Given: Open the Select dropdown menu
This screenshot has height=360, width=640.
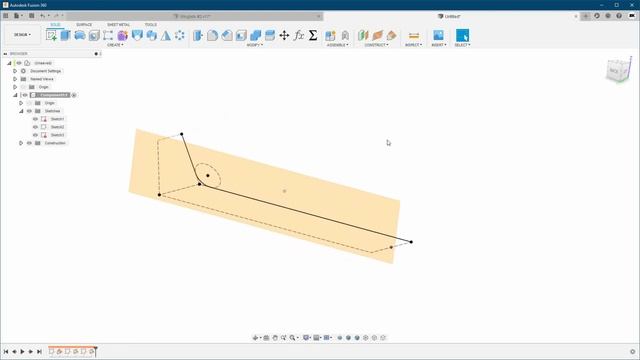Looking at the screenshot, I should point(462,45).
